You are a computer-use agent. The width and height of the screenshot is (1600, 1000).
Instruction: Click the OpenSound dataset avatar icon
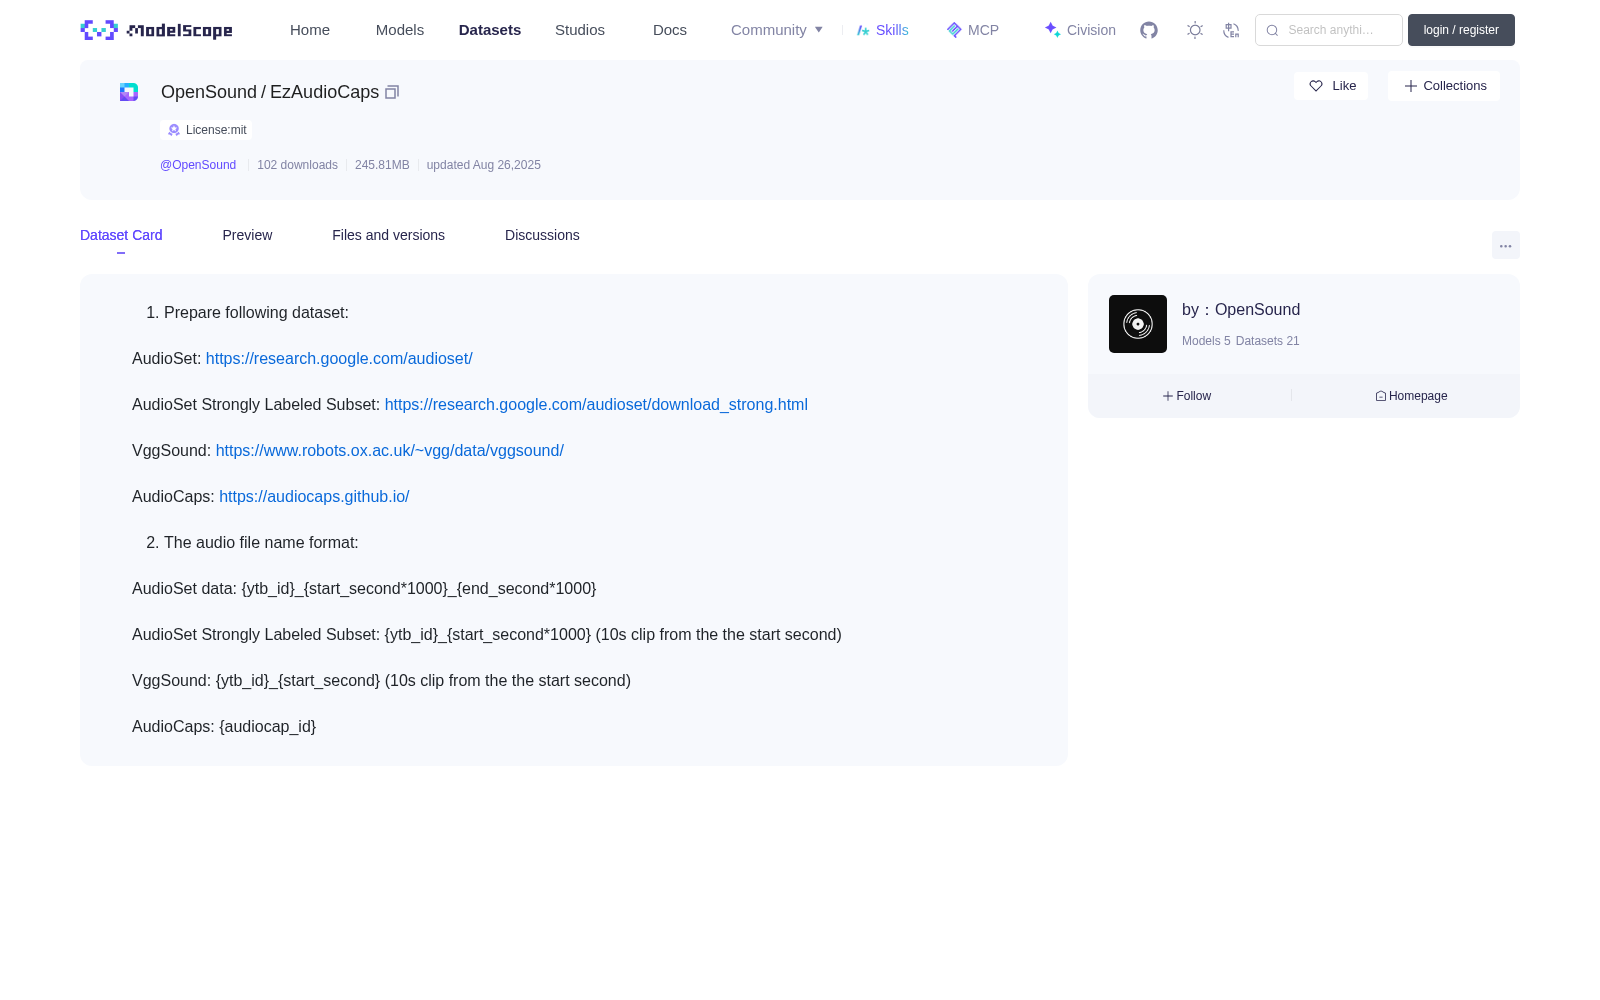click(129, 92)
